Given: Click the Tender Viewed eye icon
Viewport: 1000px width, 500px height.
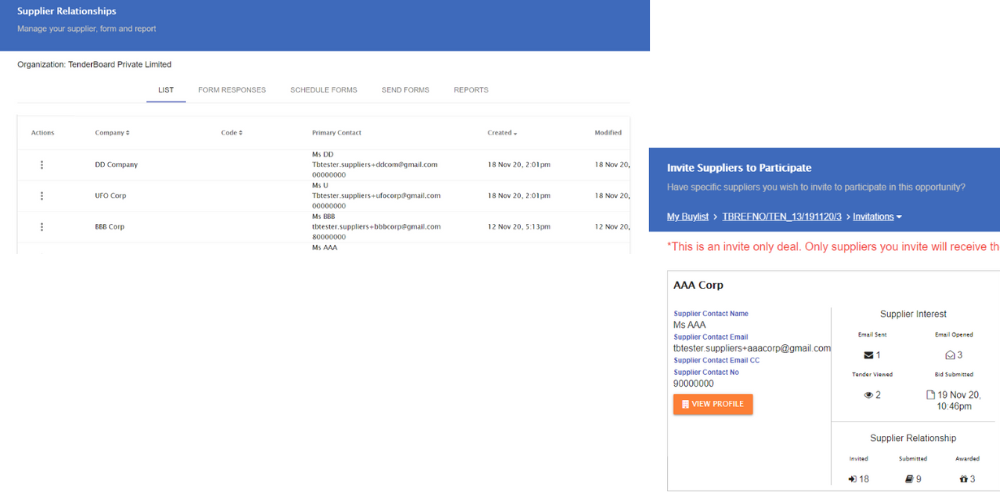Looking at the screenshot, I should coord(868,395).
